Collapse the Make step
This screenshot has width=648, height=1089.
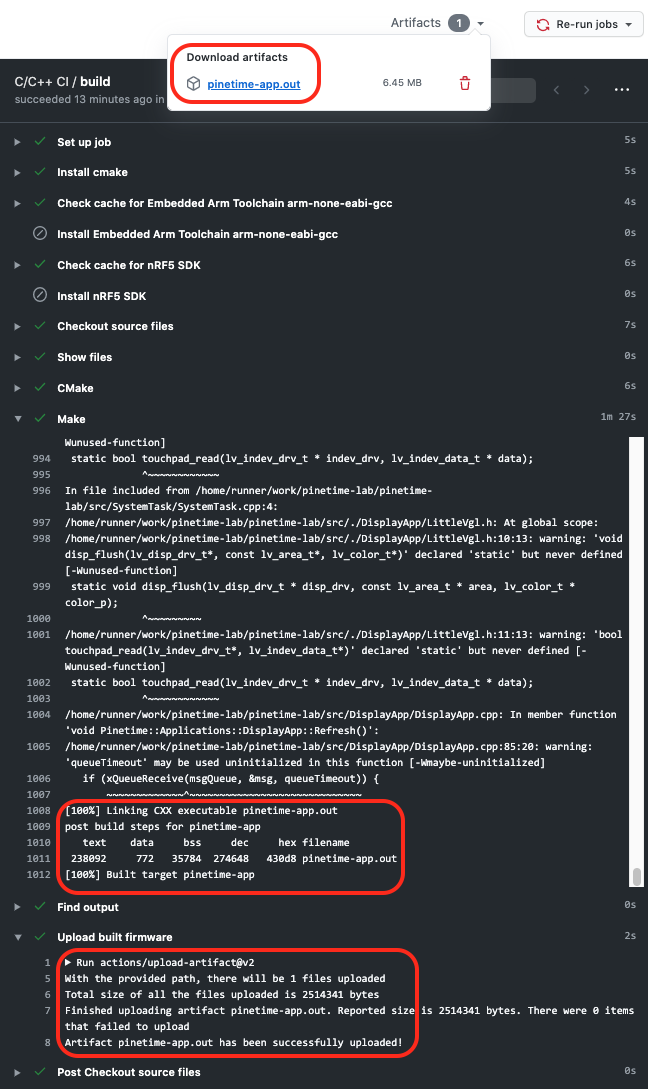(17, 419)
